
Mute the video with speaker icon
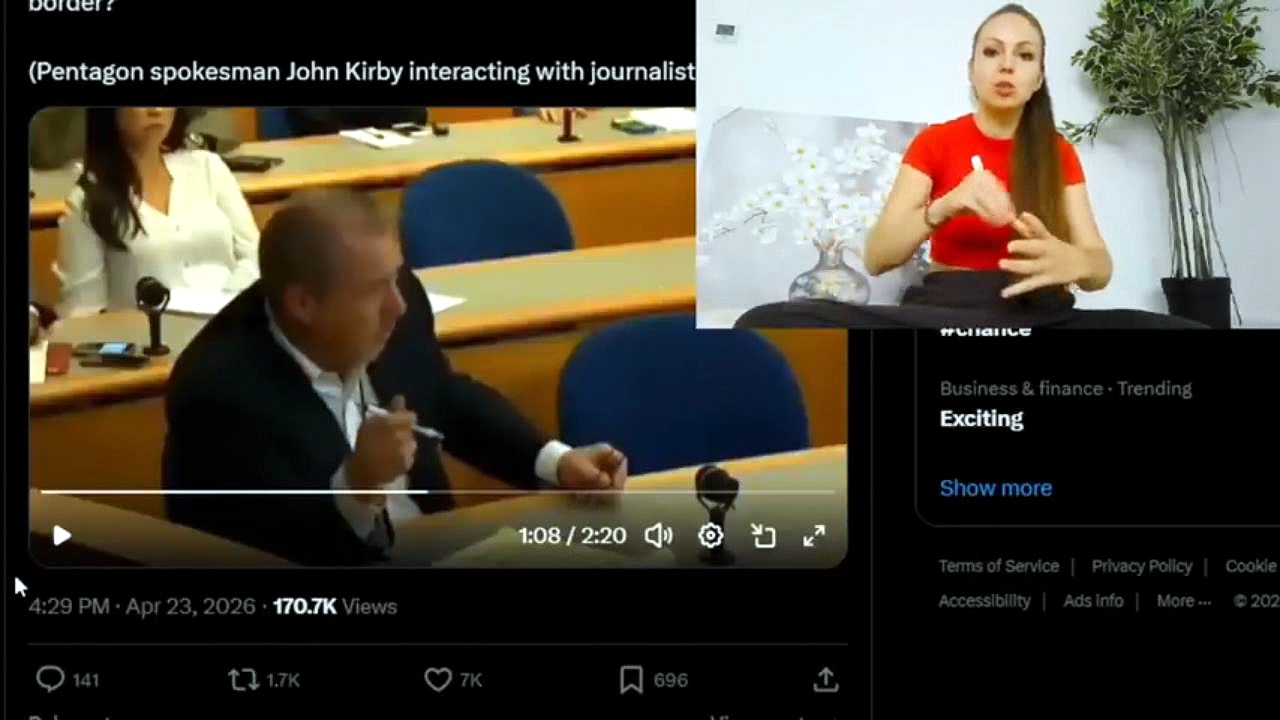pyautogui.click(x=658, y=536)
